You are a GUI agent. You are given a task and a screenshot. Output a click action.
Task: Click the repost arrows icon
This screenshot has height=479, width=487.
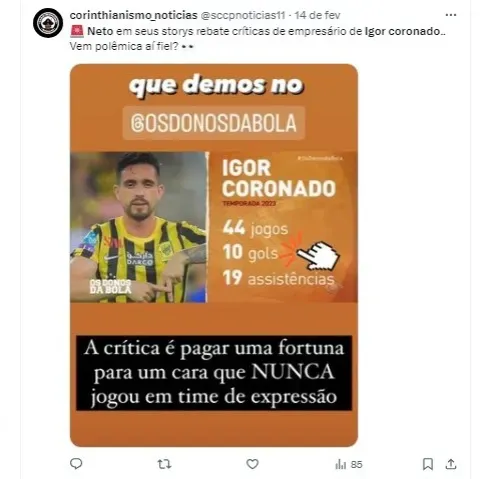click(164, 464)
